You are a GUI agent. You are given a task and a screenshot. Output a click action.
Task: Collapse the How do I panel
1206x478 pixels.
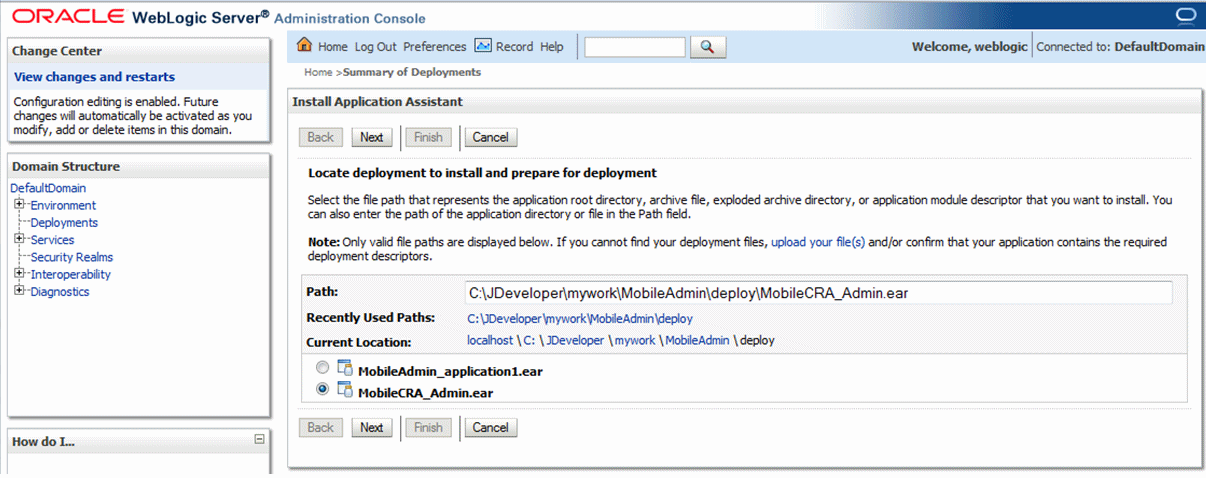coord(260,439)
